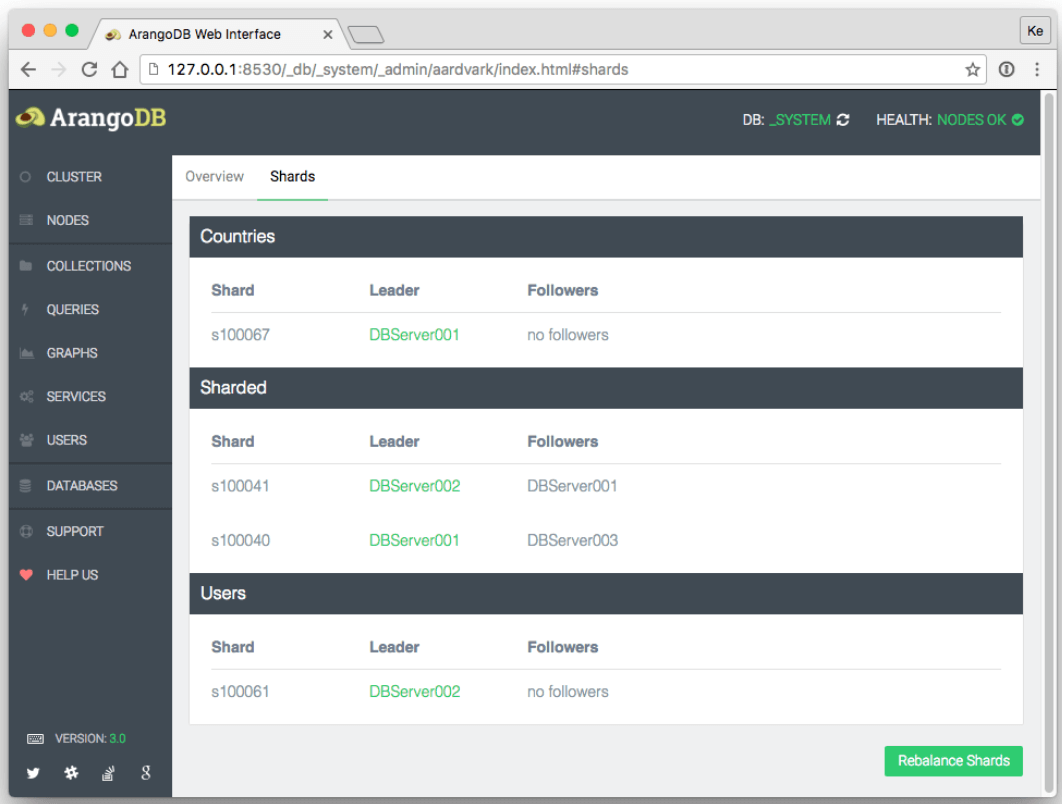Open the Collections view
The image size is (1062, 804).
pos(88,266)
